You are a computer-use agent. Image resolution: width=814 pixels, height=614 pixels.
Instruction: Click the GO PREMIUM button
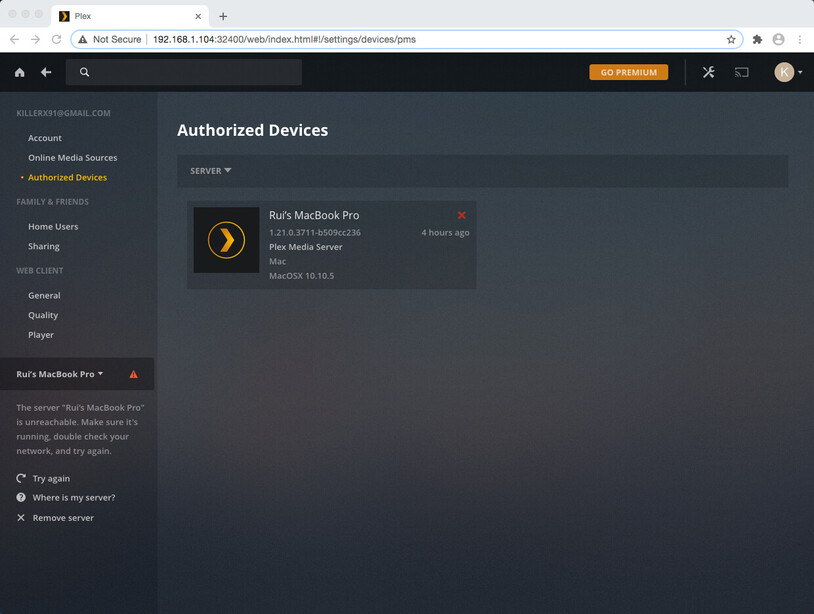(629, 72)
